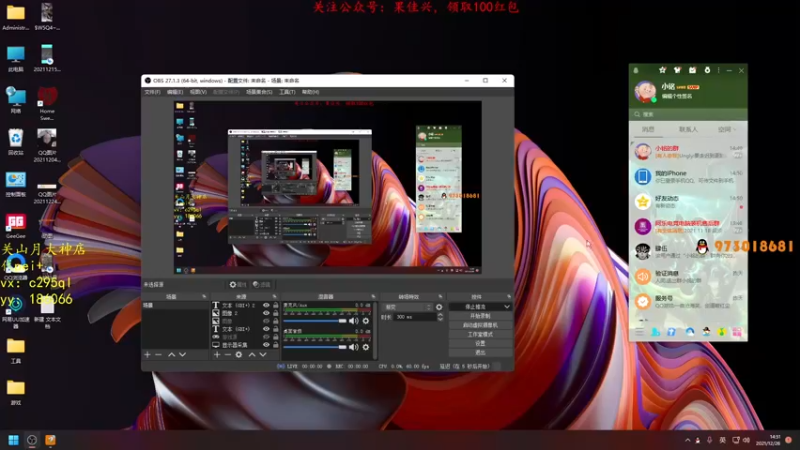Click the 开始录制 button in OBS controls
The height and width of the screenshot is (450, 800).
tap(481, 316)
